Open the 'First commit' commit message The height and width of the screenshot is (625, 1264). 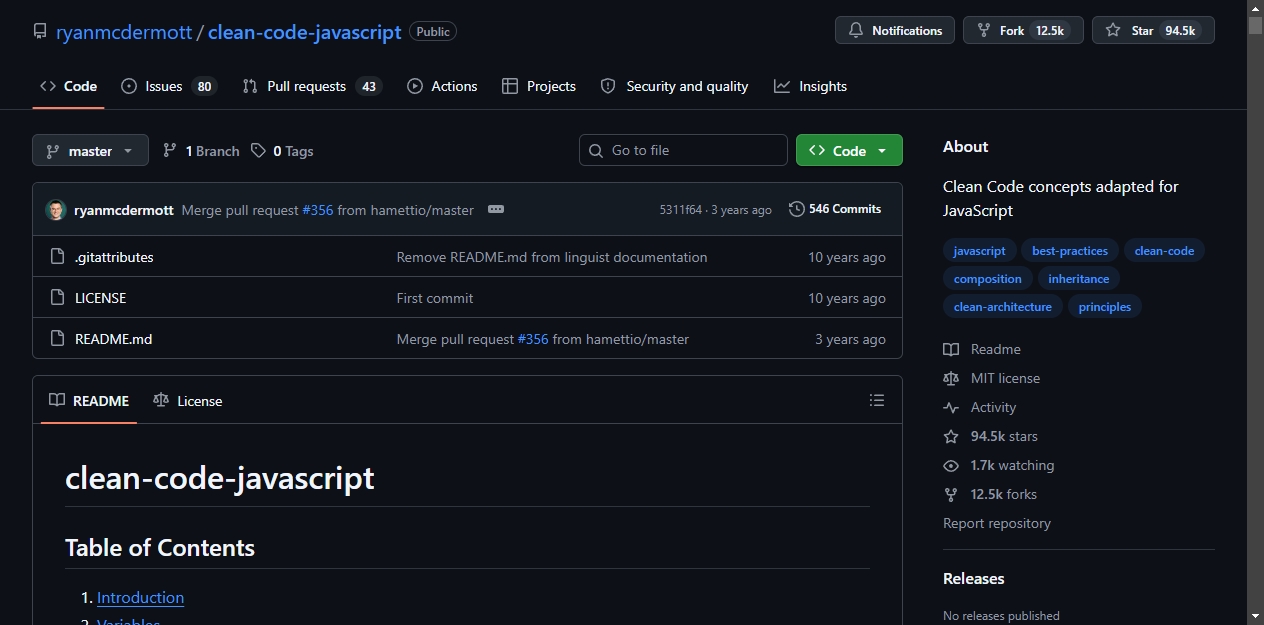[435, 298]
